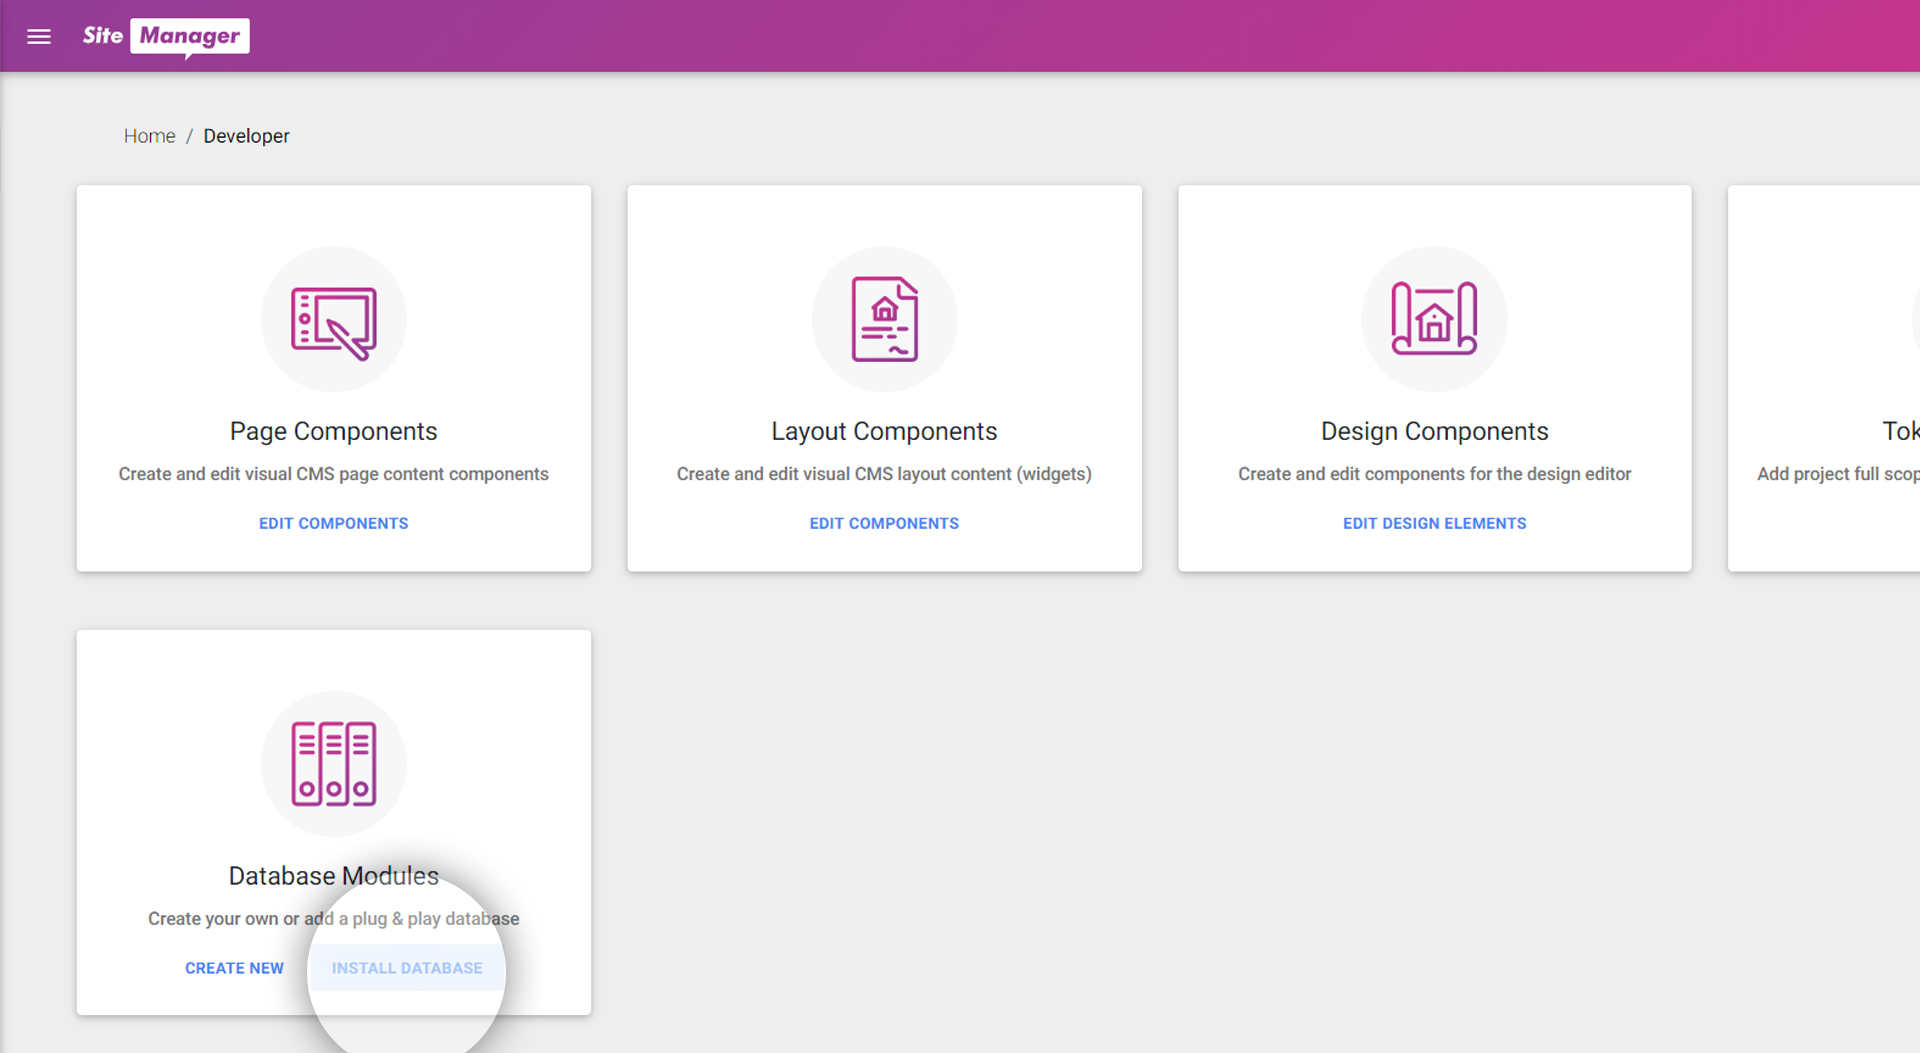
Task: Select the Database Modules title
Action: click(334, 876)
